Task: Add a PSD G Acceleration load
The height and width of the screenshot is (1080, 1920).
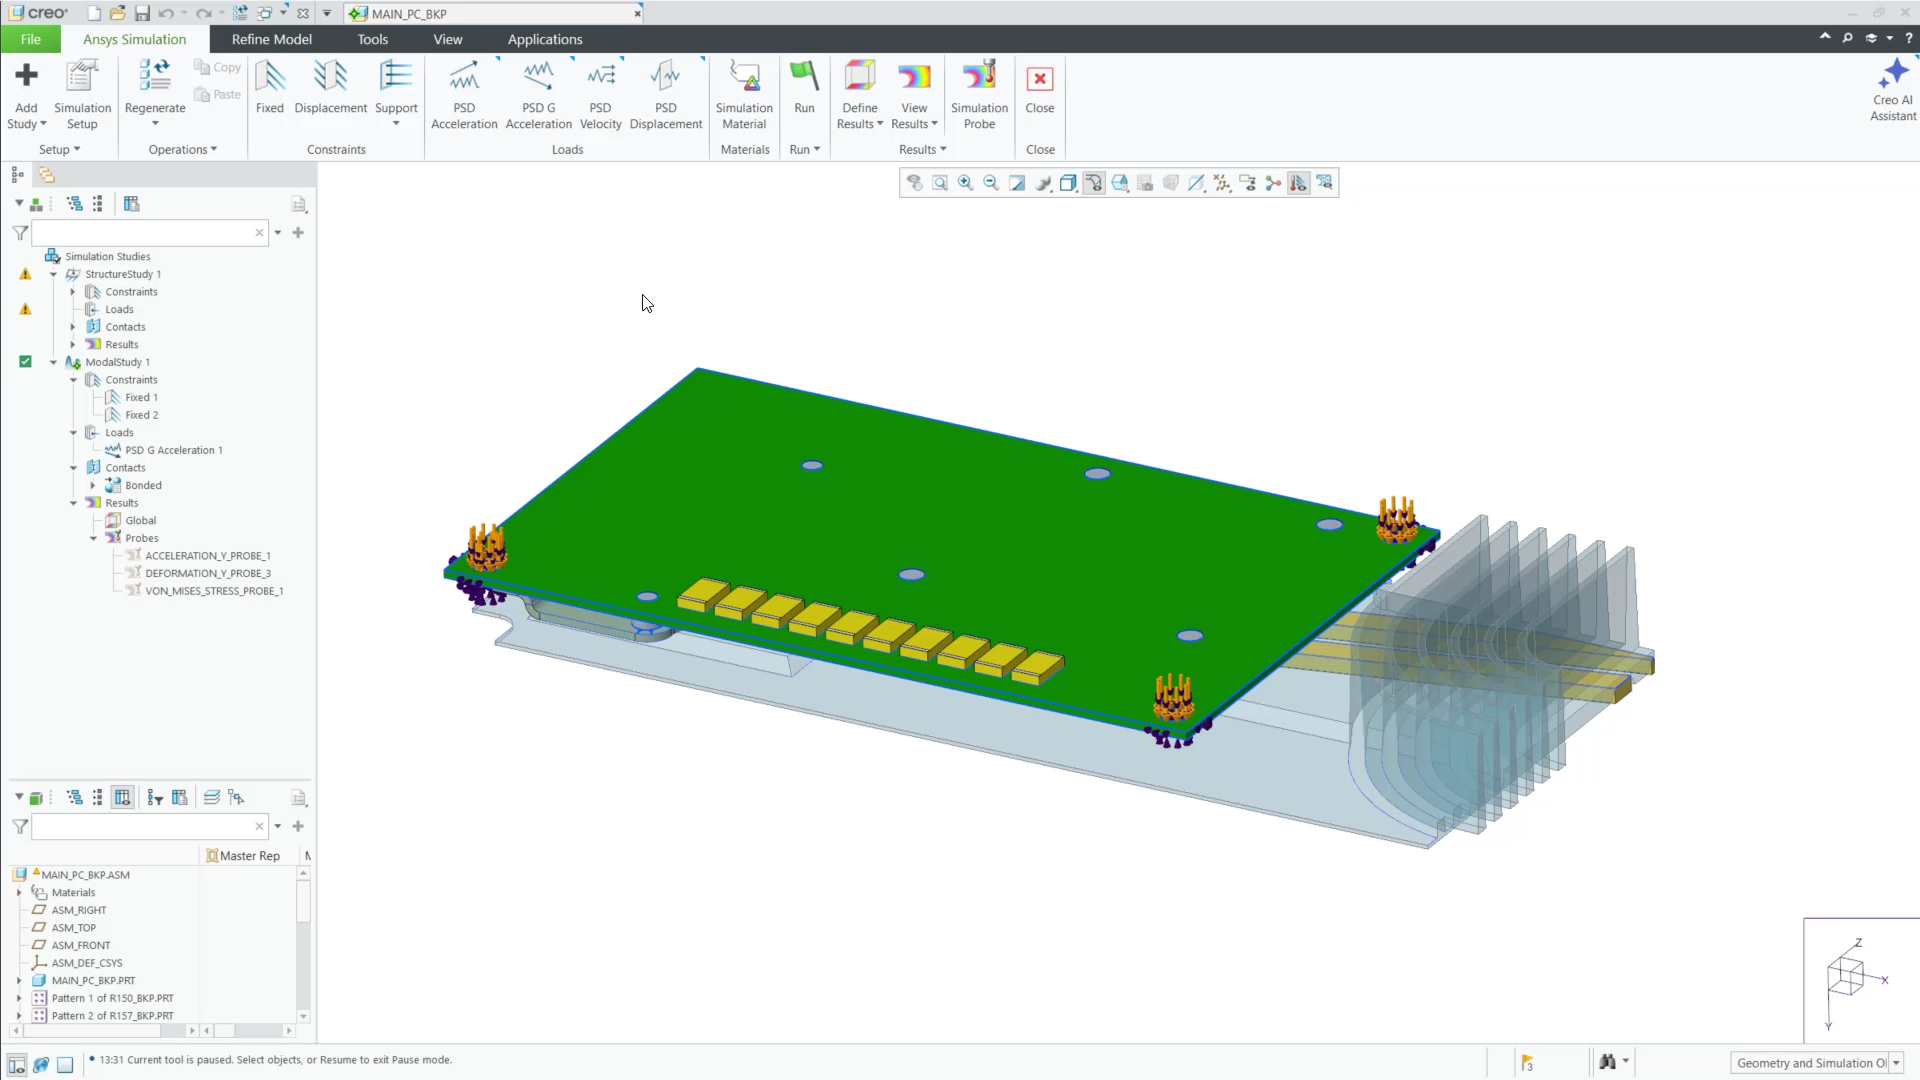Action: 538,95
